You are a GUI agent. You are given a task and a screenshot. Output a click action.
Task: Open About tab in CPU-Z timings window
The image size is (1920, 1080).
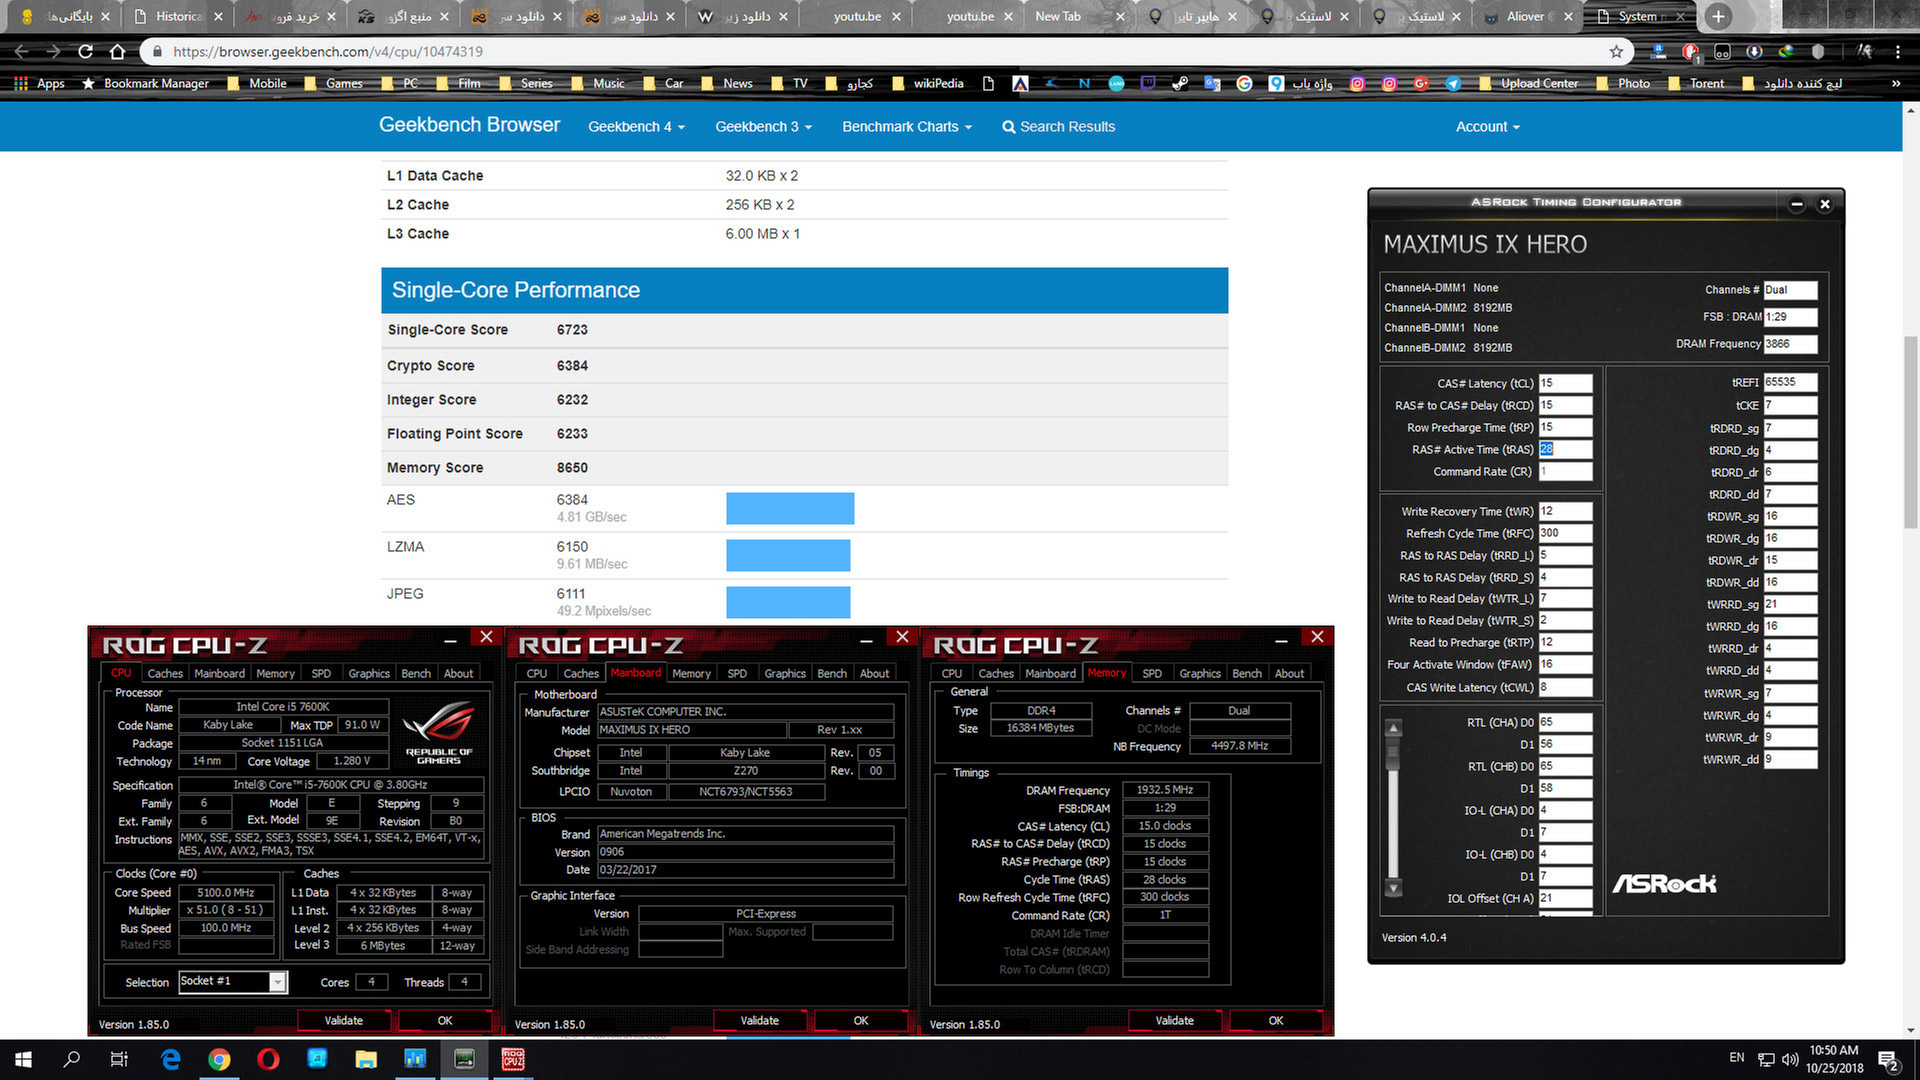(1289, 673)
